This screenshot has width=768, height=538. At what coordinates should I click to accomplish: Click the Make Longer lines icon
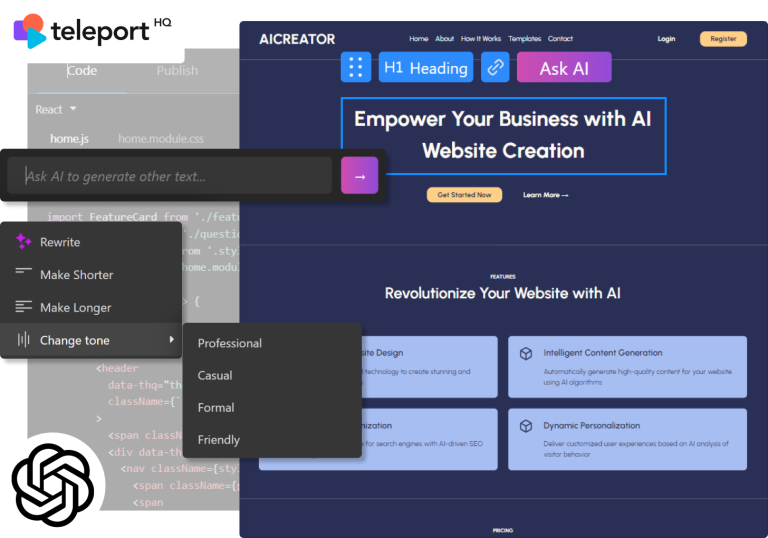[24, 307]
